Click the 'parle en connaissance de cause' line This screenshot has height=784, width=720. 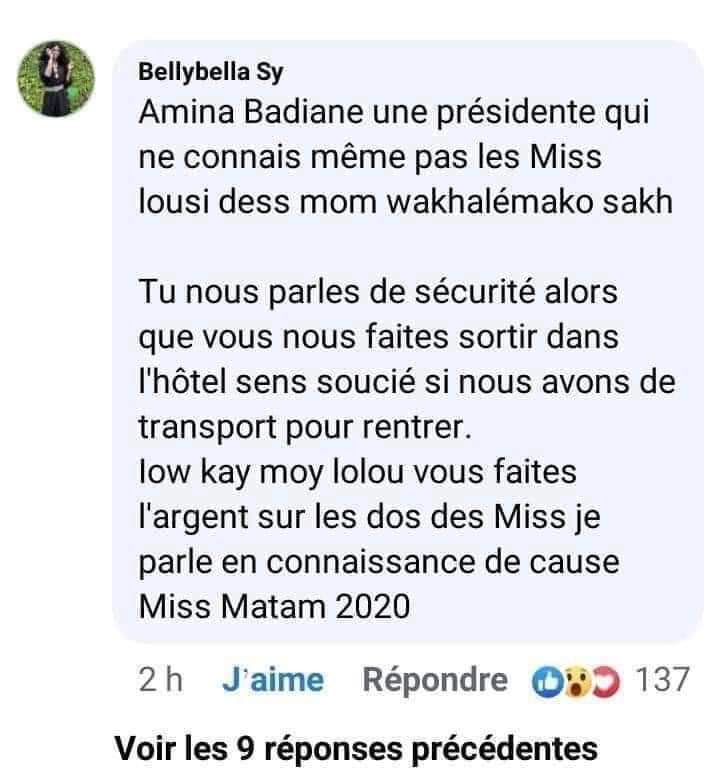(377, 560)
